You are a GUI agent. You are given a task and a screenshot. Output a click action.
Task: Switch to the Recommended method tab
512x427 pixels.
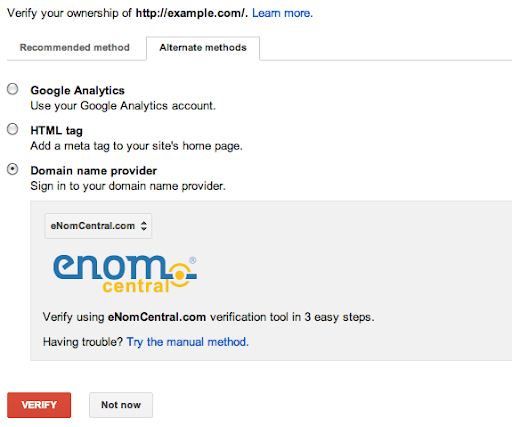(75, 48)
